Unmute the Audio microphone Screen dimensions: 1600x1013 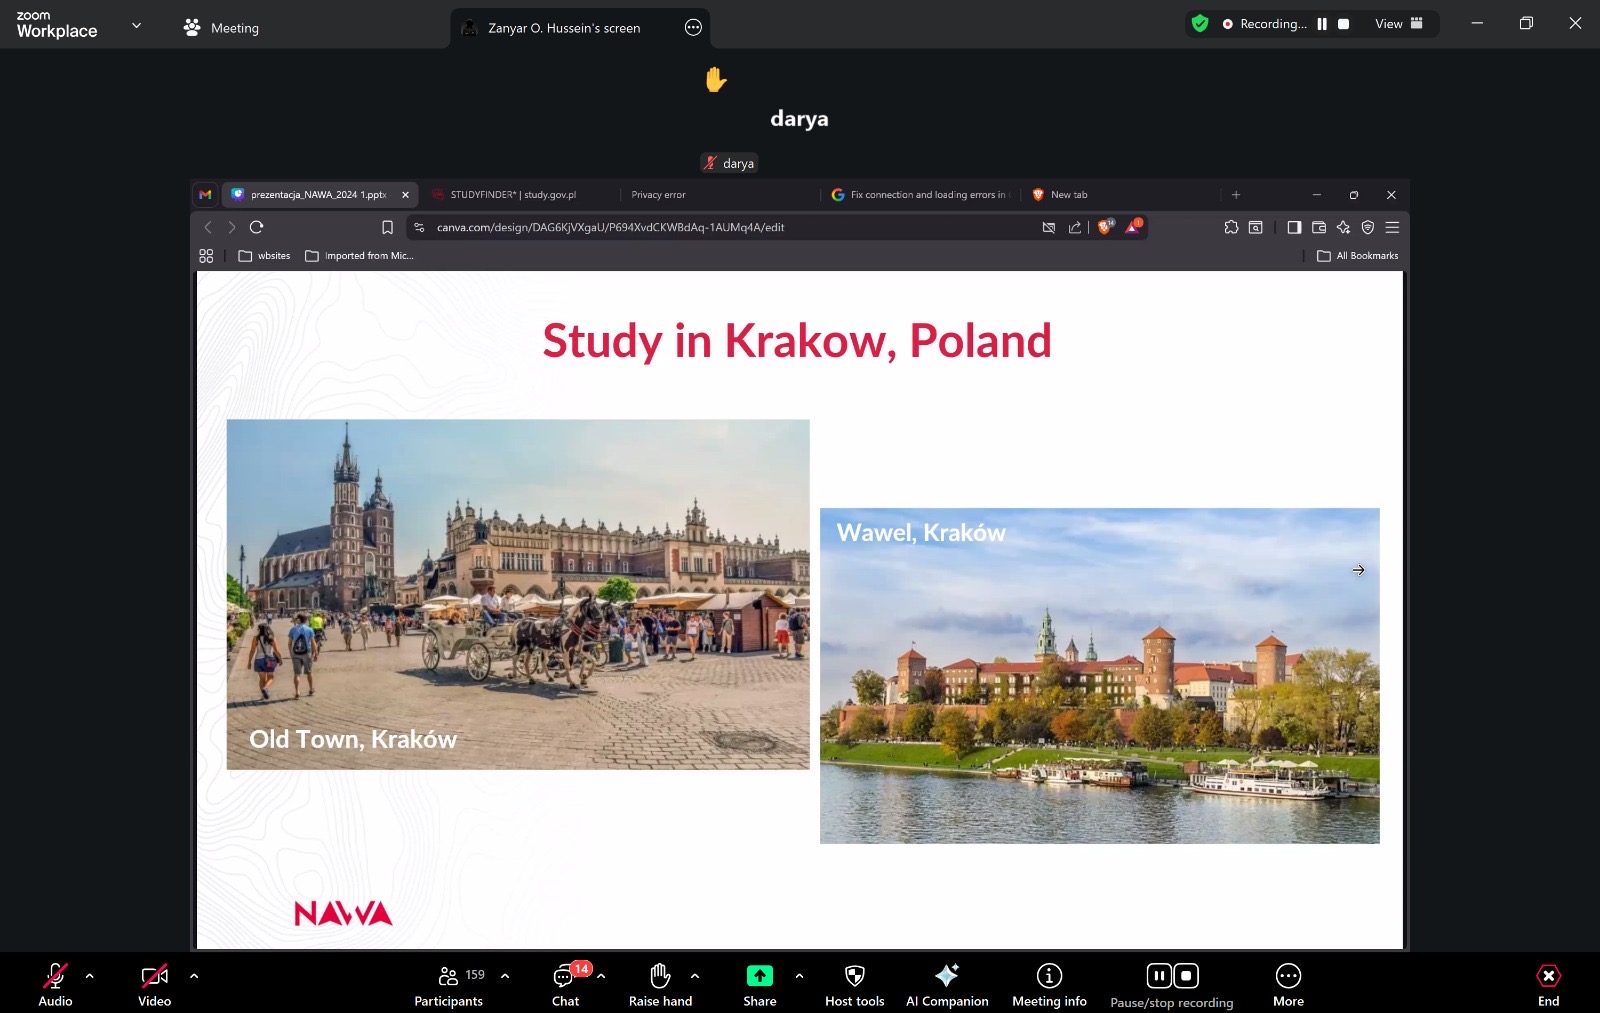[x=55, y=985]
